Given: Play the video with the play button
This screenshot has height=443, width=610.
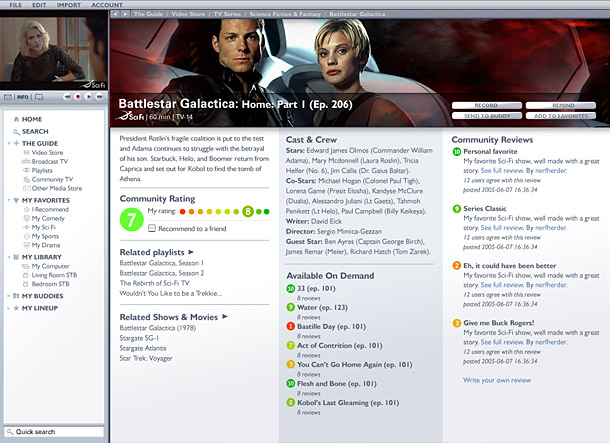Looking at the screenshot, I should (89, 96).
